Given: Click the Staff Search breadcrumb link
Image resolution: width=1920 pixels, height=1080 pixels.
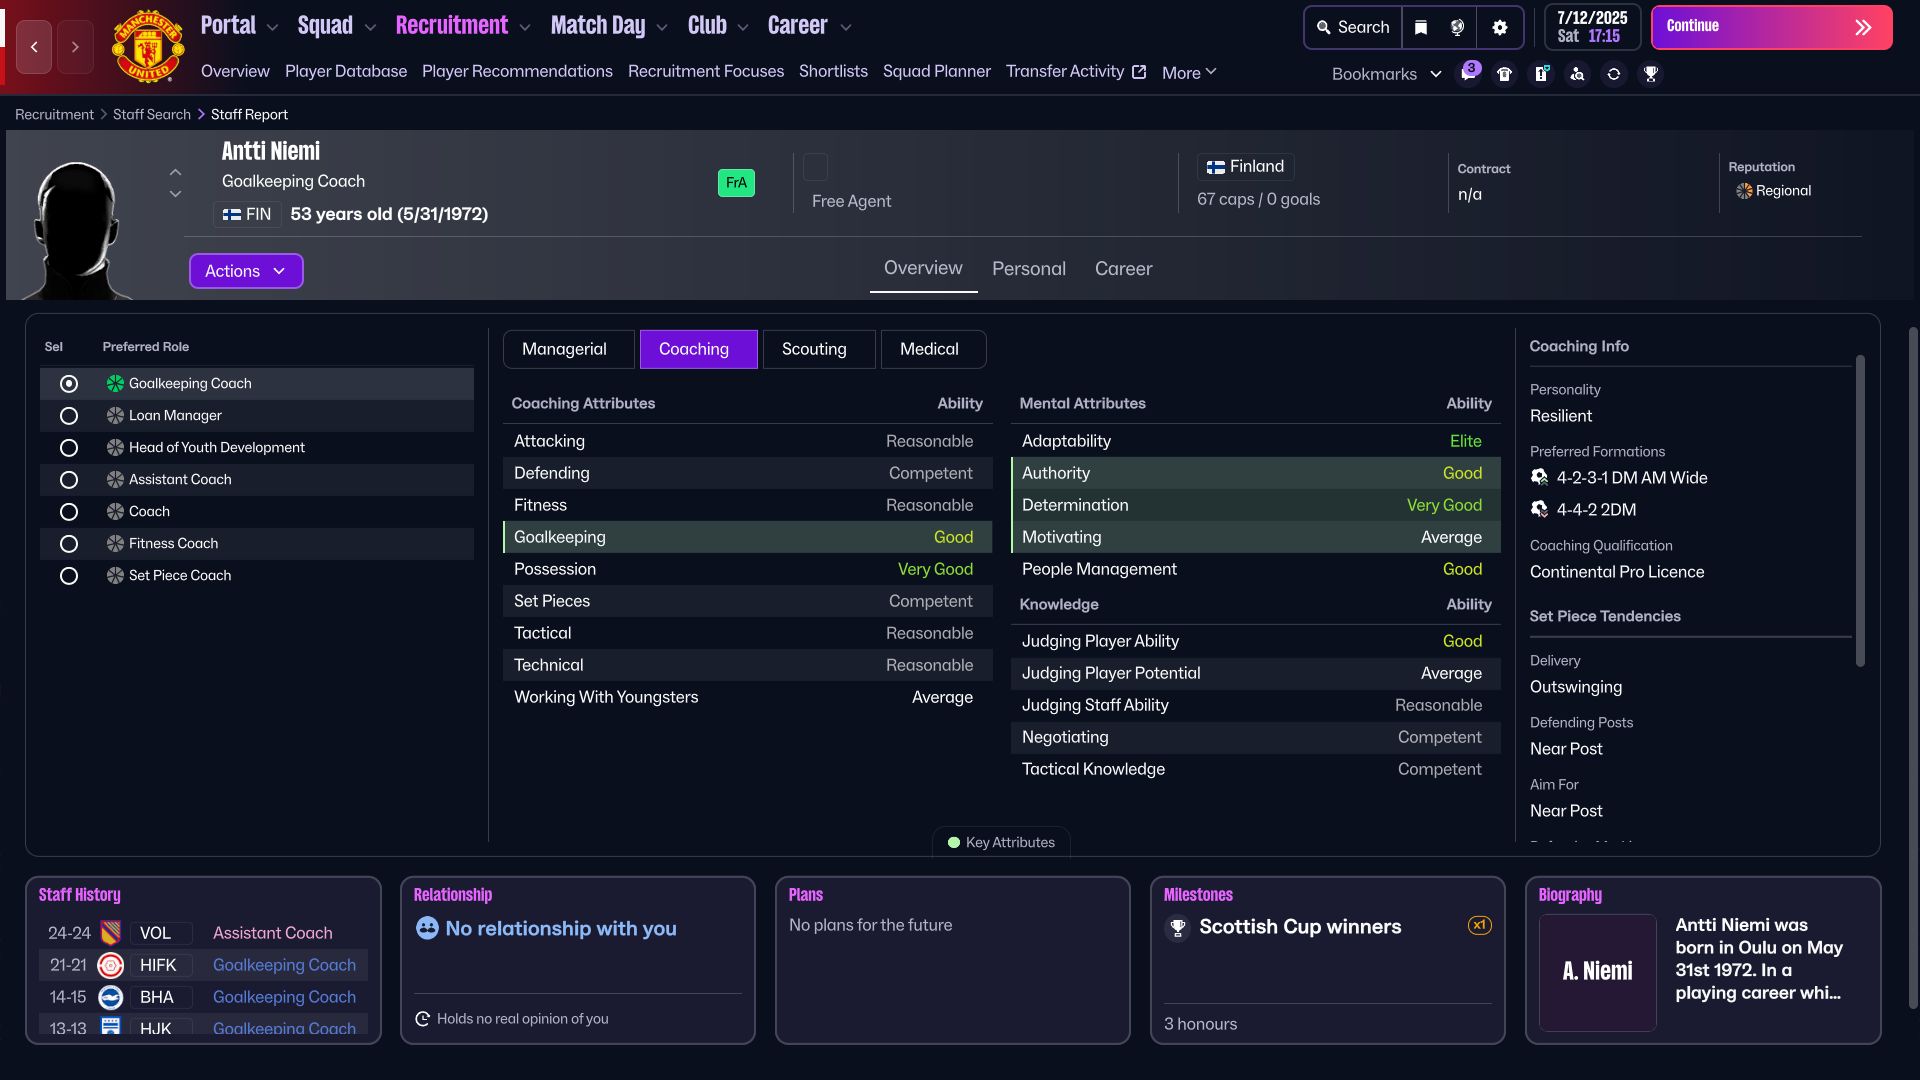Looking at the screenshot, I should pos(152,114).
